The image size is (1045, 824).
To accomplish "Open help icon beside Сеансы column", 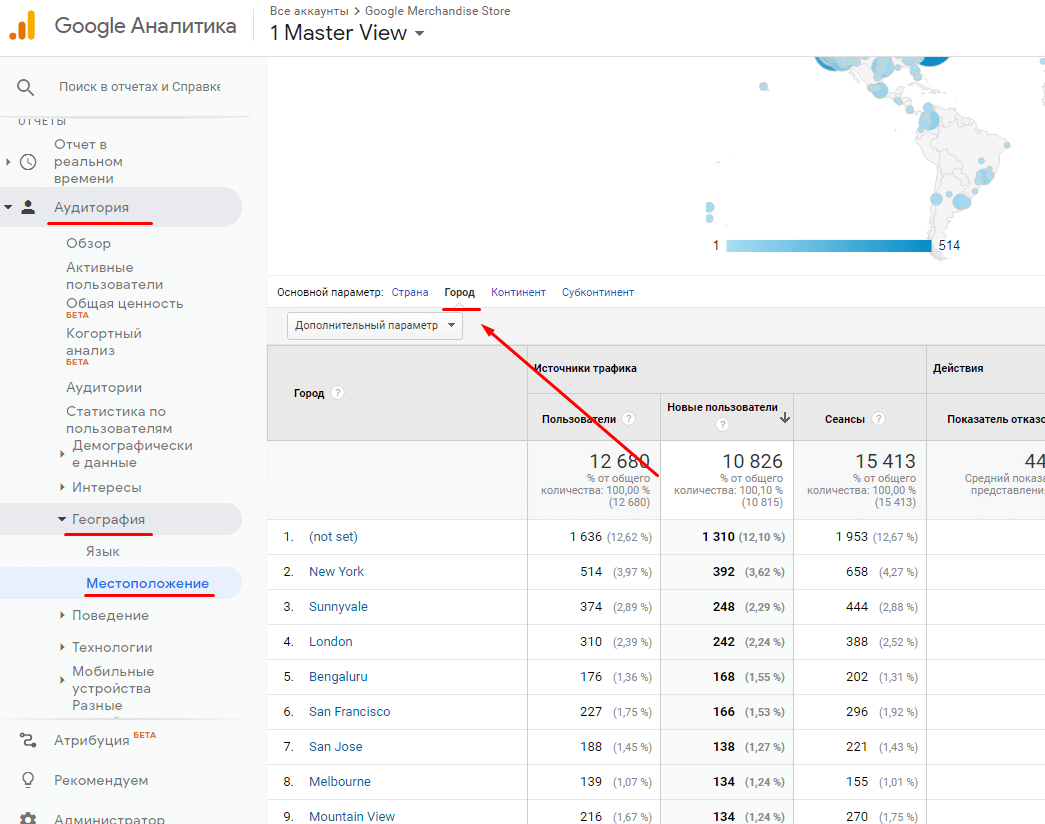I will (878, 419).
